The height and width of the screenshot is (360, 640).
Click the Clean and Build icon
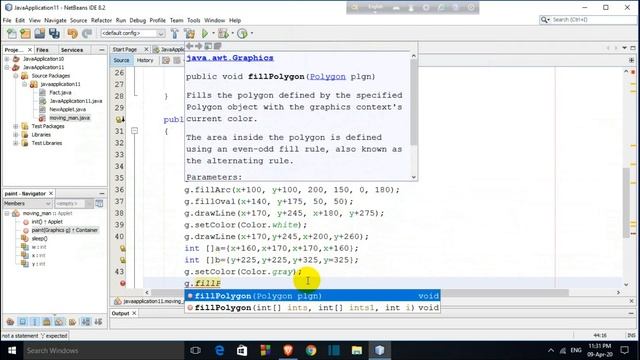[189, 33]
